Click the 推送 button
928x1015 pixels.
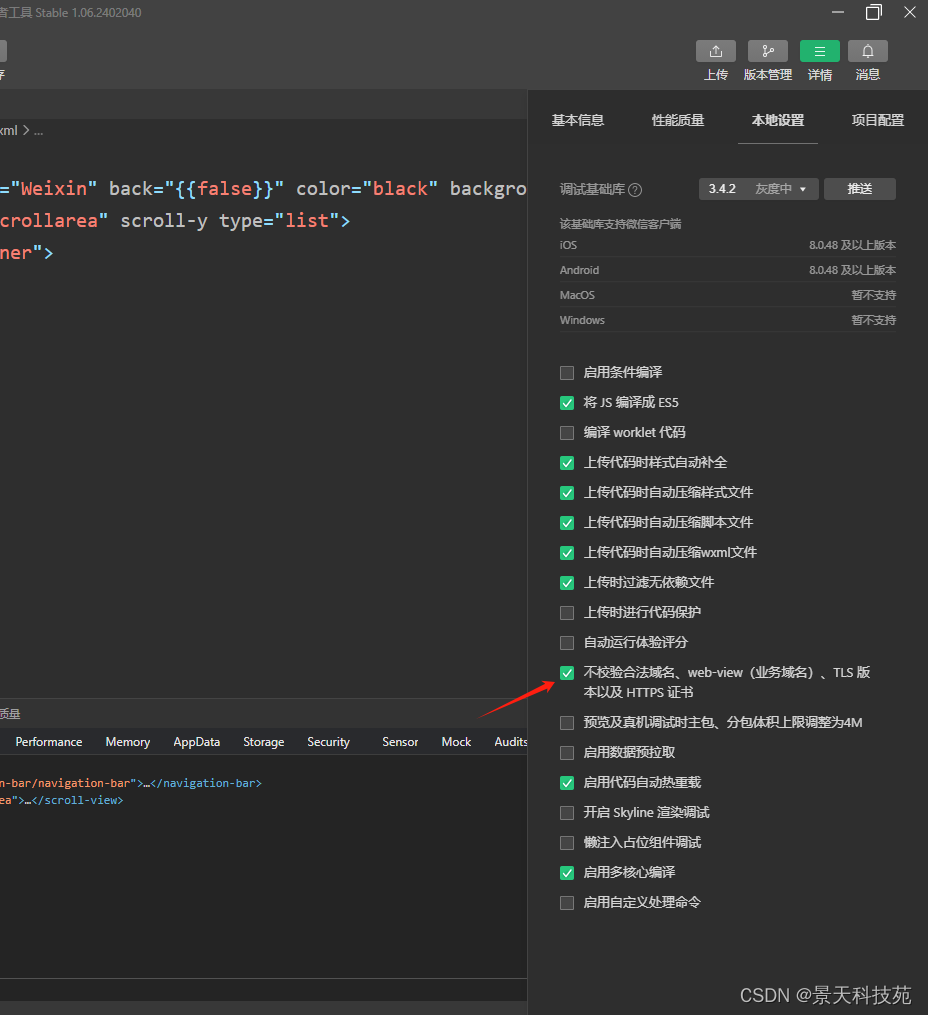coord(860,189)
